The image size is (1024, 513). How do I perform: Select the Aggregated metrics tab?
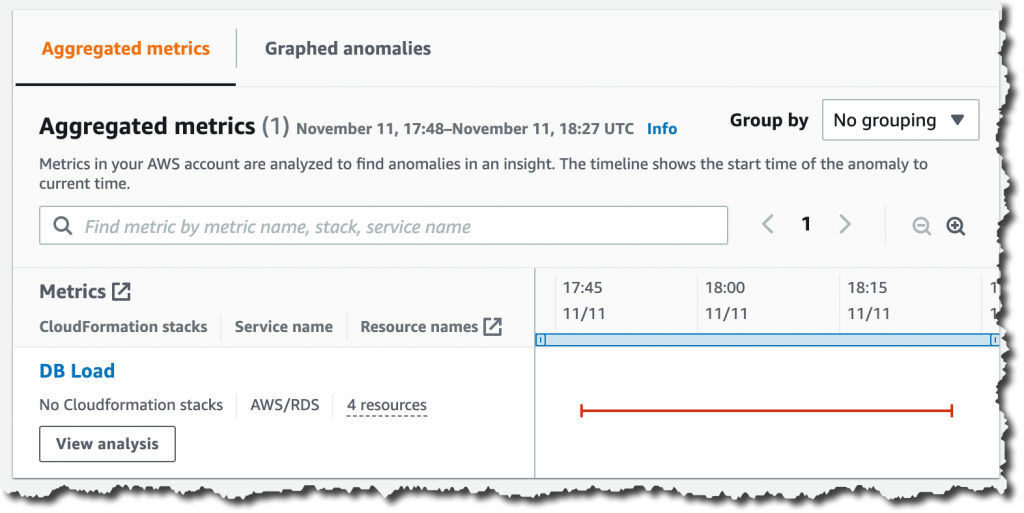tap(126, 48)
